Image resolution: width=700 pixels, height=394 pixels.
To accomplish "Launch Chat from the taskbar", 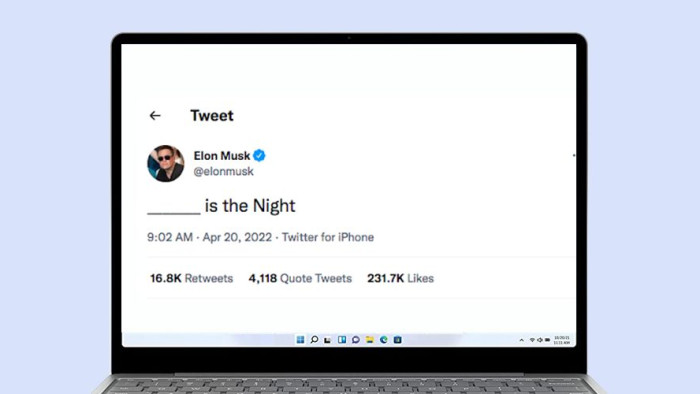I will (356, 340).
